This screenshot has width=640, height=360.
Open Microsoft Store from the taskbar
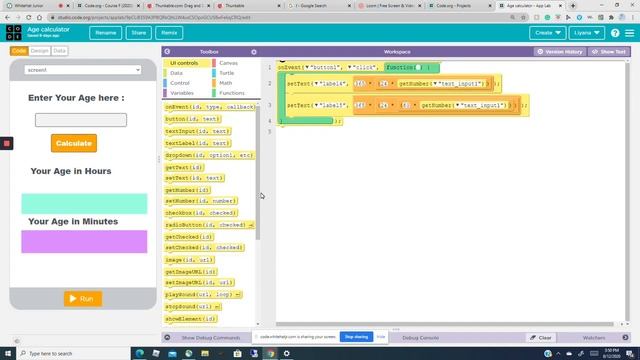click(238, 353)
